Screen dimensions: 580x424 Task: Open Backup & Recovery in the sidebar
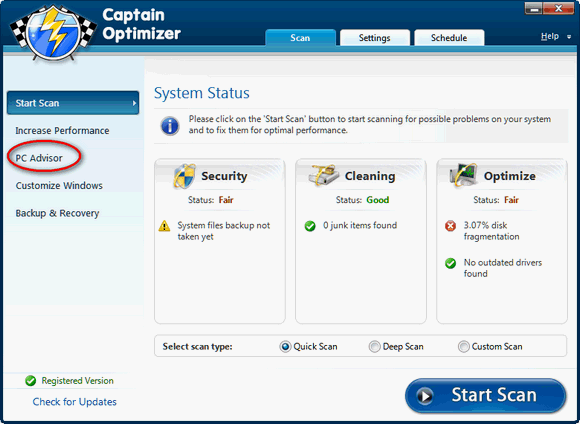(x=57, y=213)
